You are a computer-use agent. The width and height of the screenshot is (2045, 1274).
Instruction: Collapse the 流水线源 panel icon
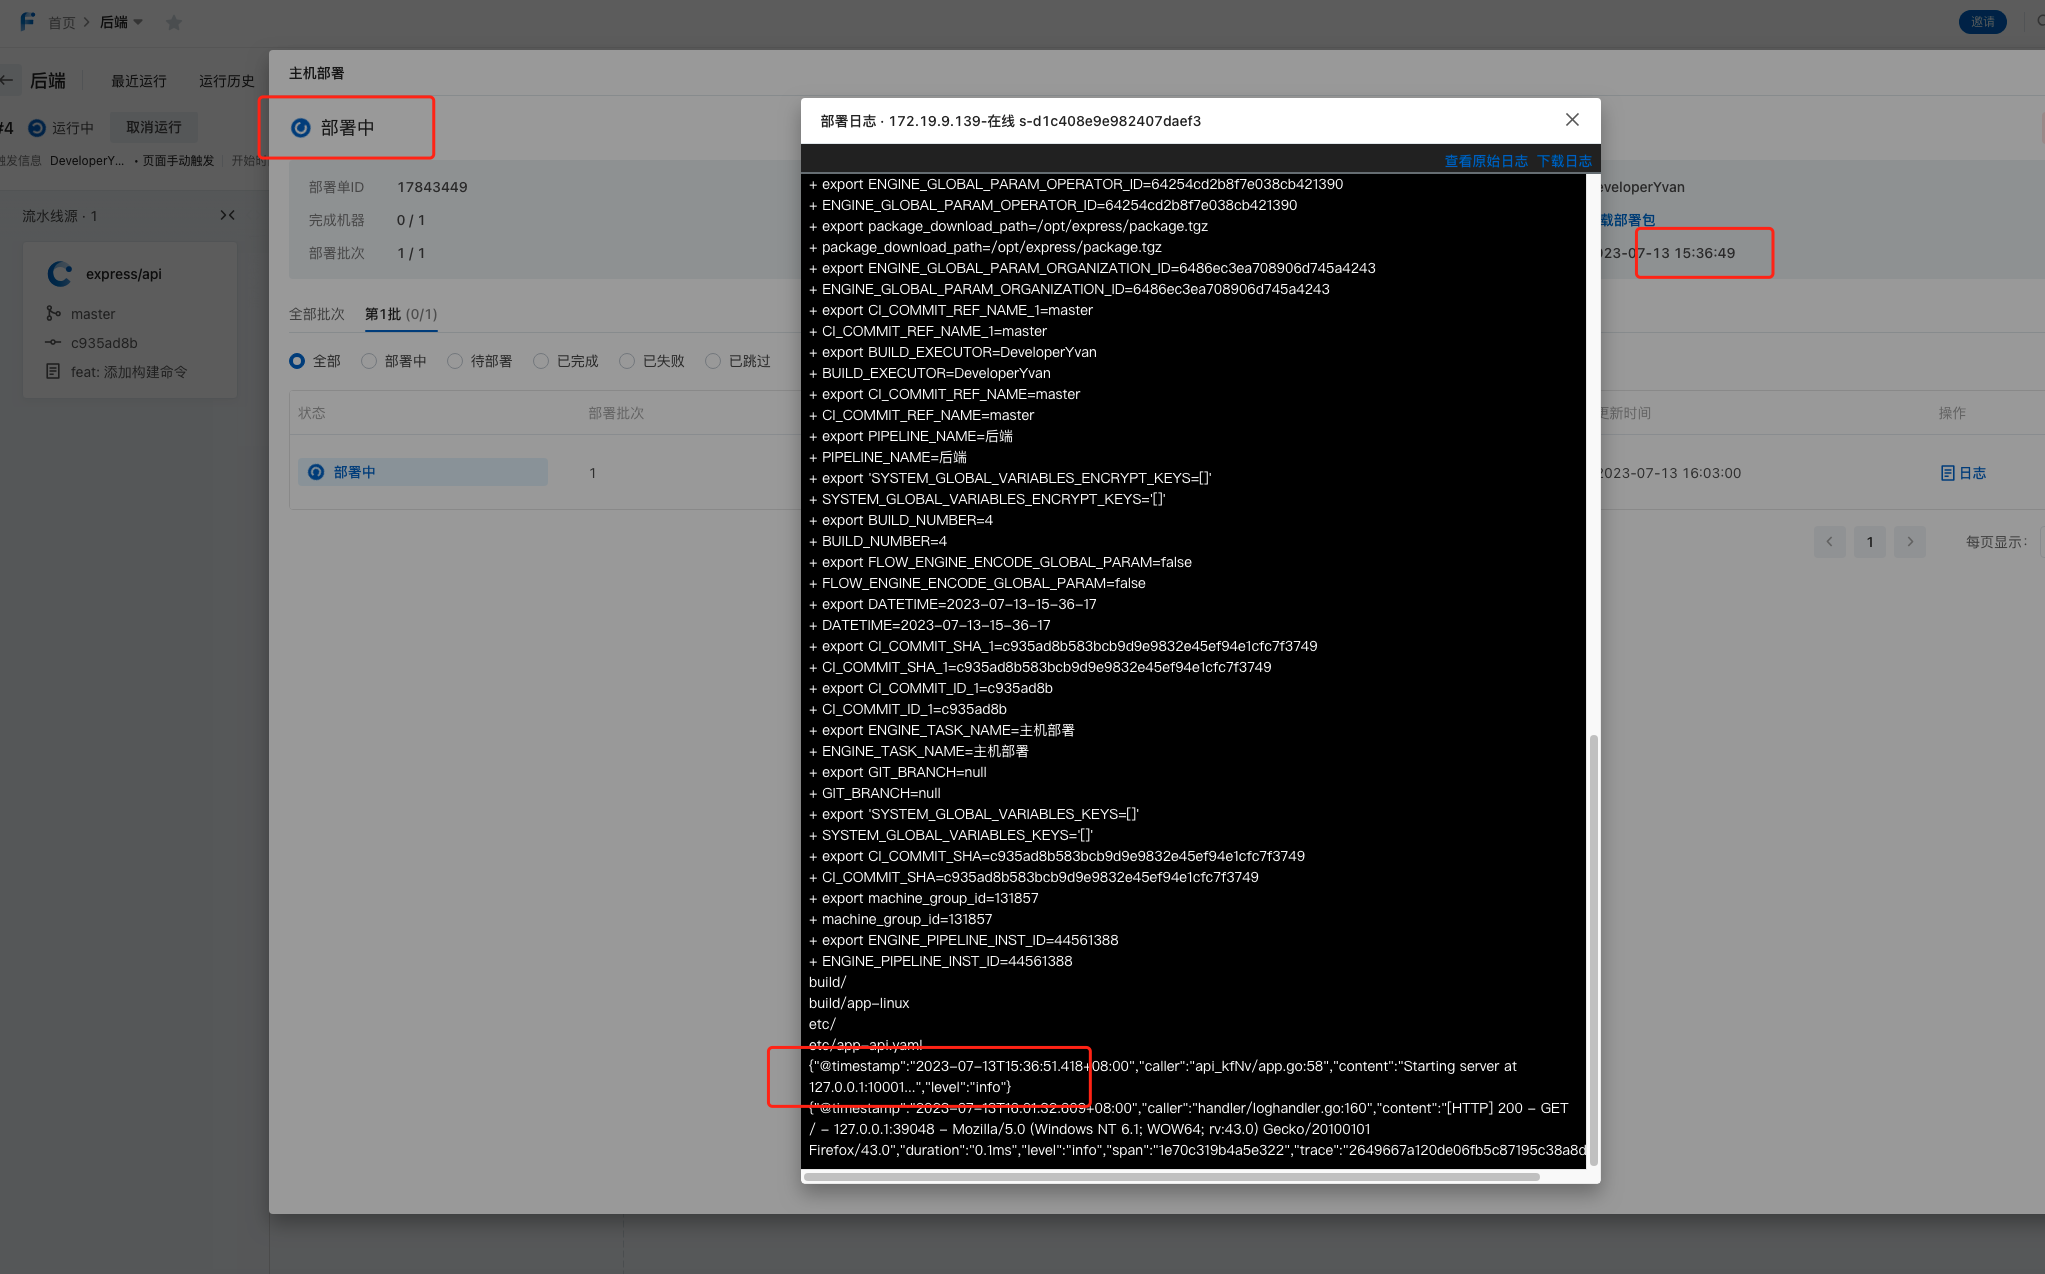[227, 215]
